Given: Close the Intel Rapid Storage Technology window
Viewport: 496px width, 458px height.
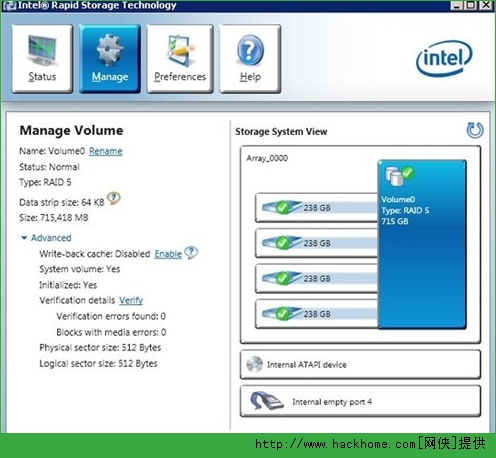Looking at the screenshot, I should pos(486,5).
